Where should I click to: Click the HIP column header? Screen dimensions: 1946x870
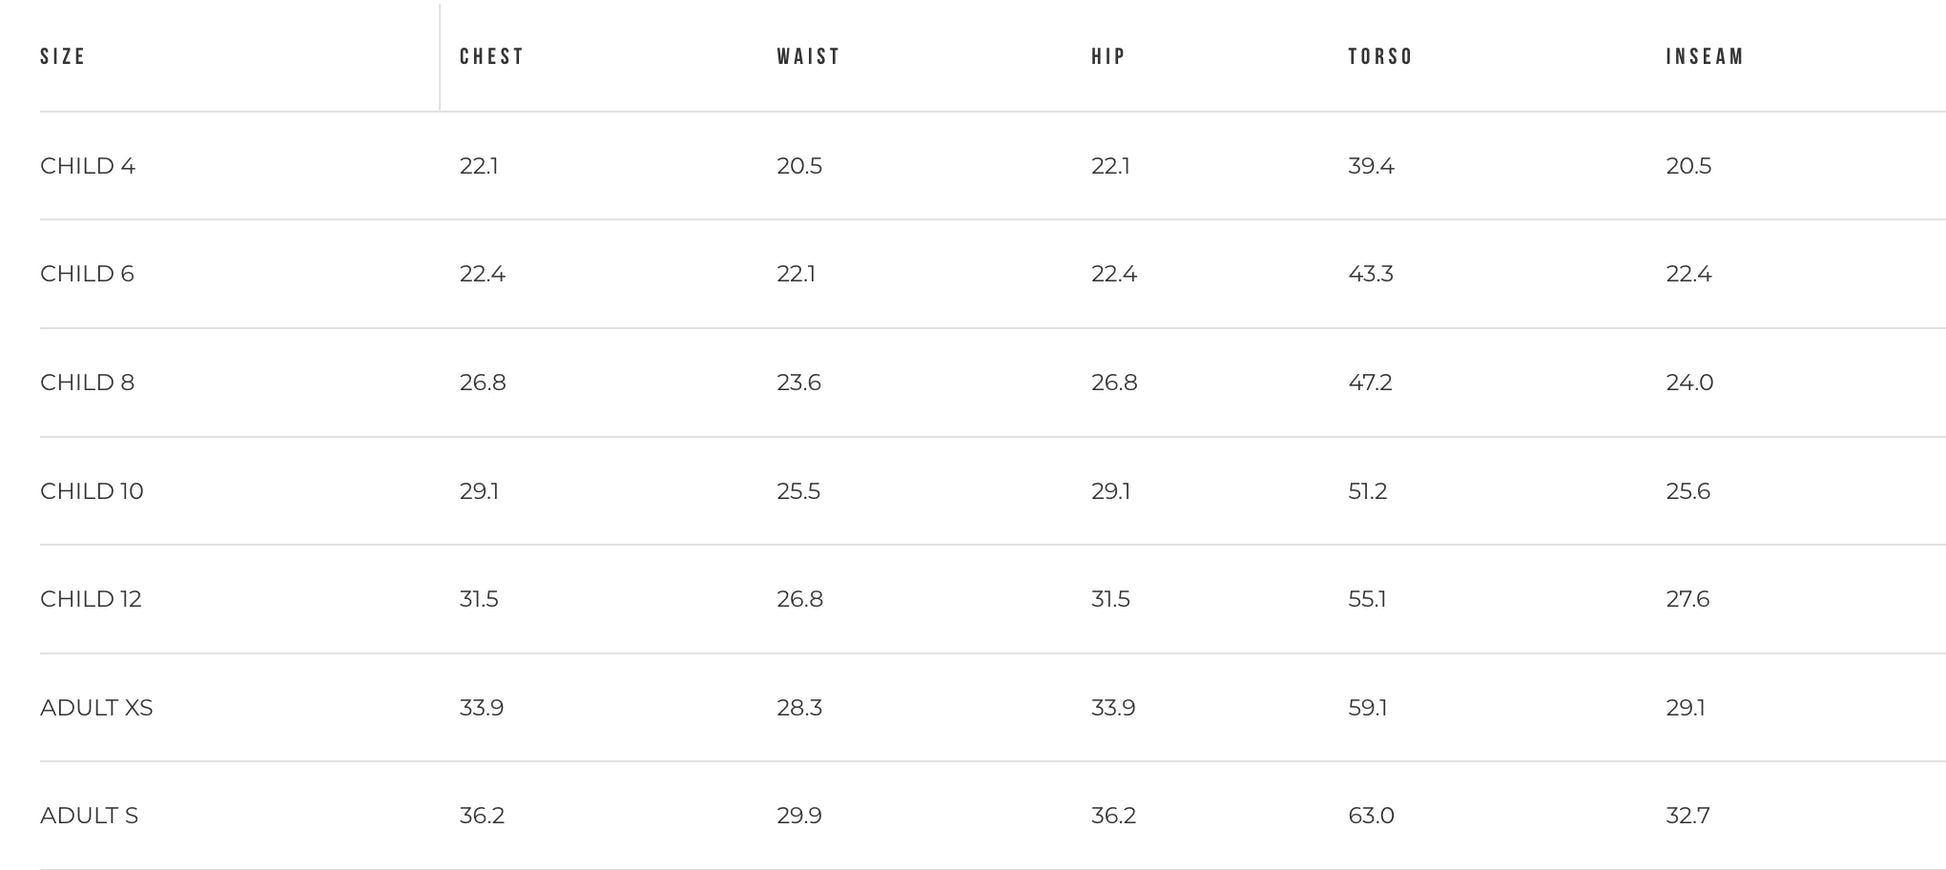click(1108, 57)
